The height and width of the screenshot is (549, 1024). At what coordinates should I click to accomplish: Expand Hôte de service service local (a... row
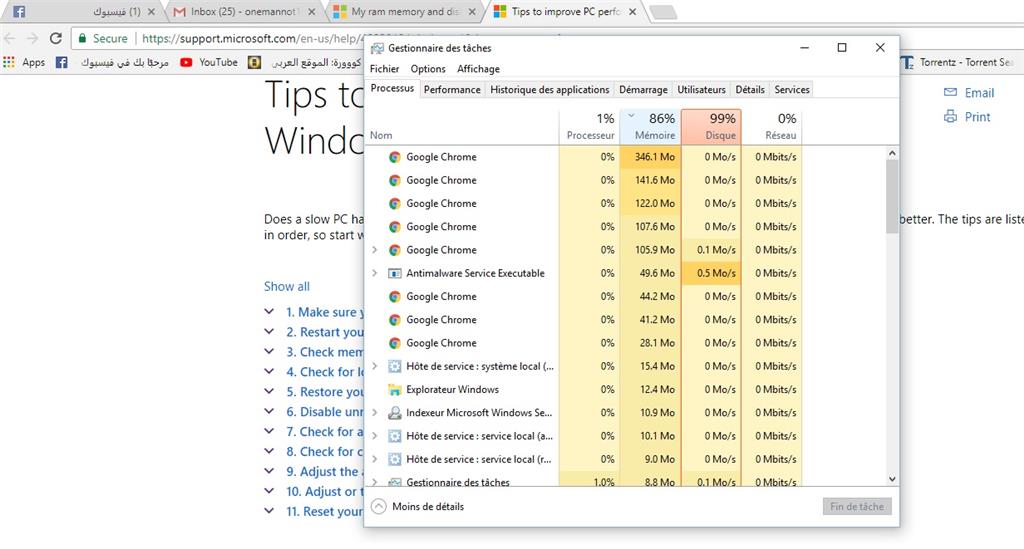[375, 435]
